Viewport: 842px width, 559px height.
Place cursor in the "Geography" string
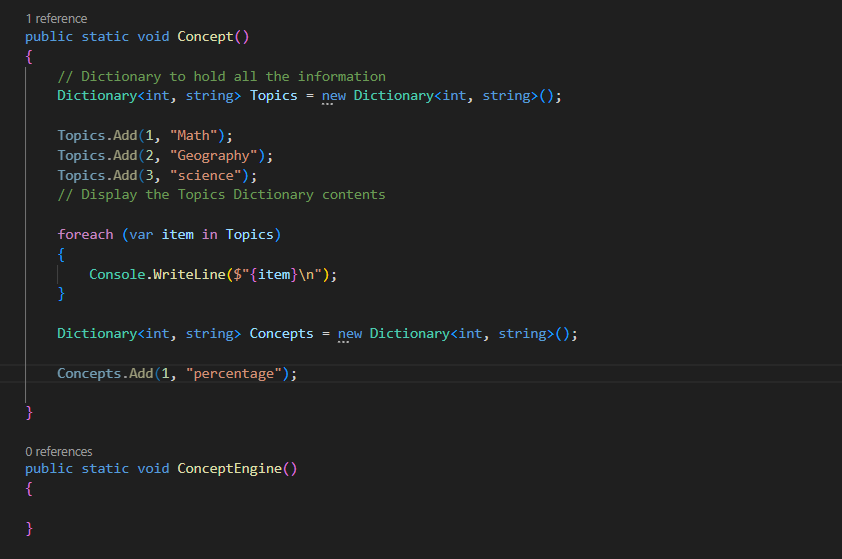point(216,155)
